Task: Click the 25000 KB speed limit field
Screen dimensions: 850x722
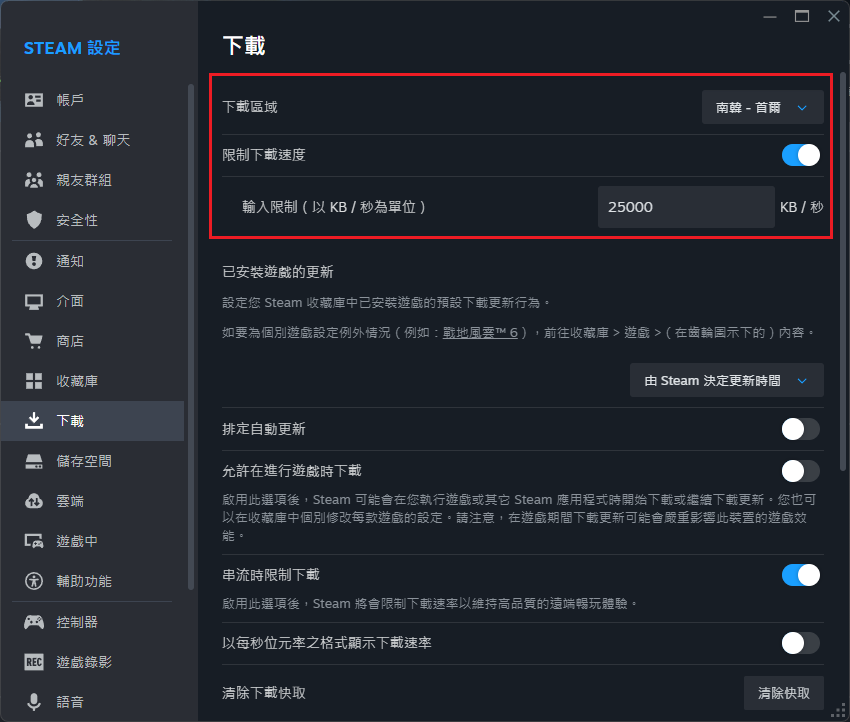Action: pyautogui.click(x=685, y=207)
